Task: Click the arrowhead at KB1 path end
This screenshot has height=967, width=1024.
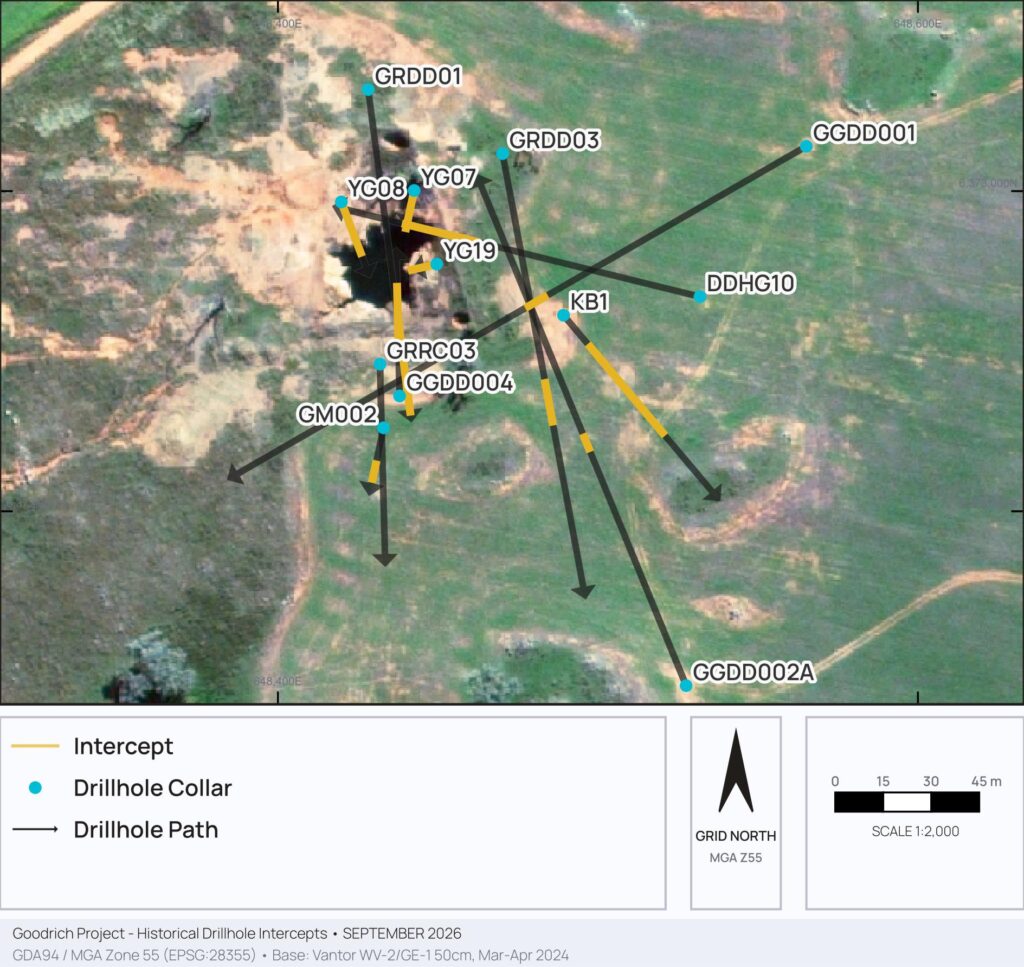Action: 714,493
